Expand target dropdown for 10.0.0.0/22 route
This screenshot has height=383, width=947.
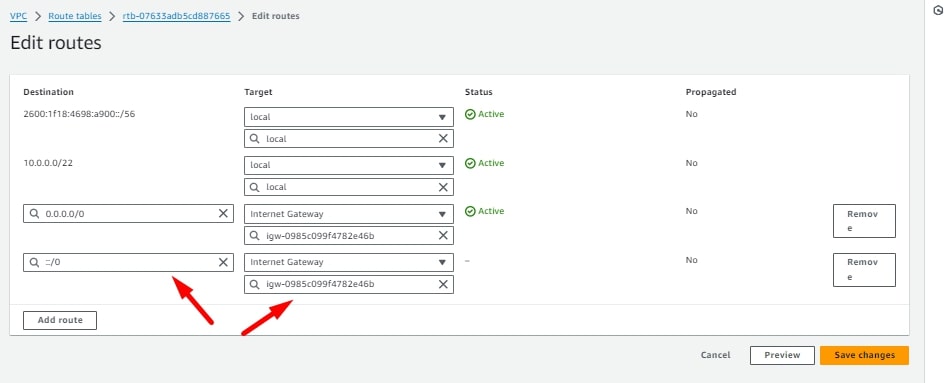[x=348, y=165]
